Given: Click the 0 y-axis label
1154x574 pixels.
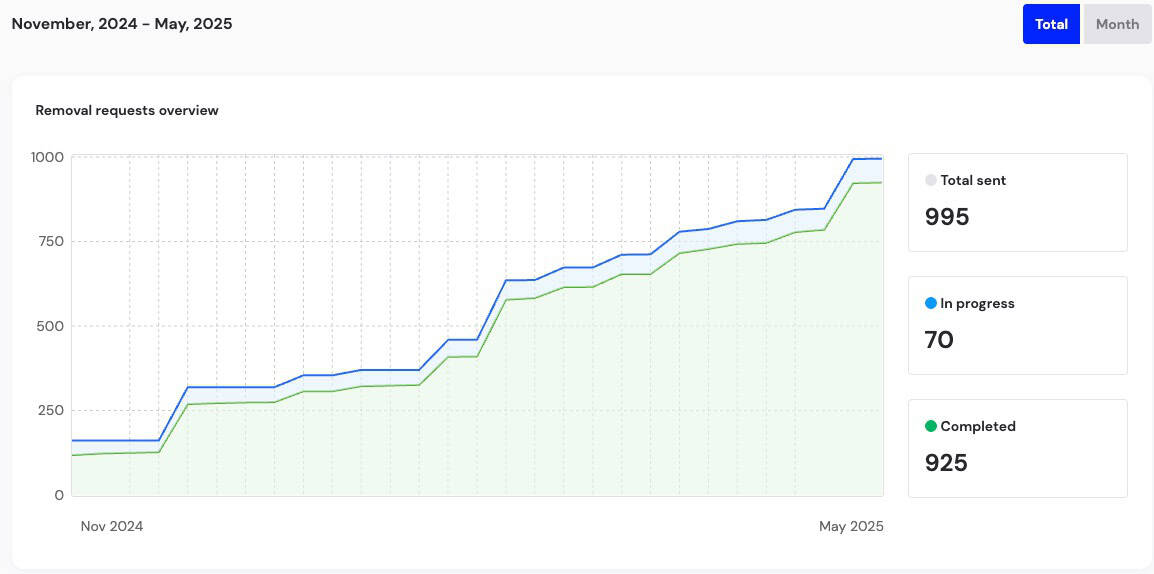Looking at the screenshot, I should click(60, 495).
